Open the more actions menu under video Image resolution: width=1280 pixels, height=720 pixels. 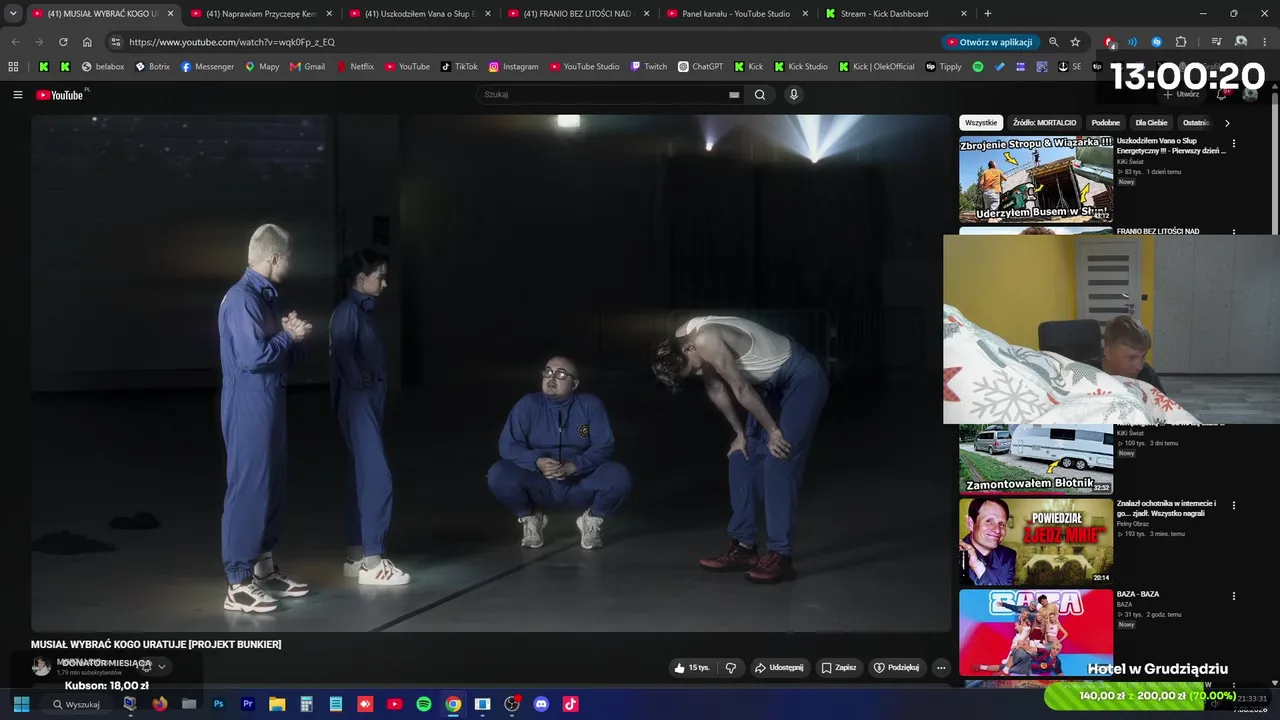point(941,667)
